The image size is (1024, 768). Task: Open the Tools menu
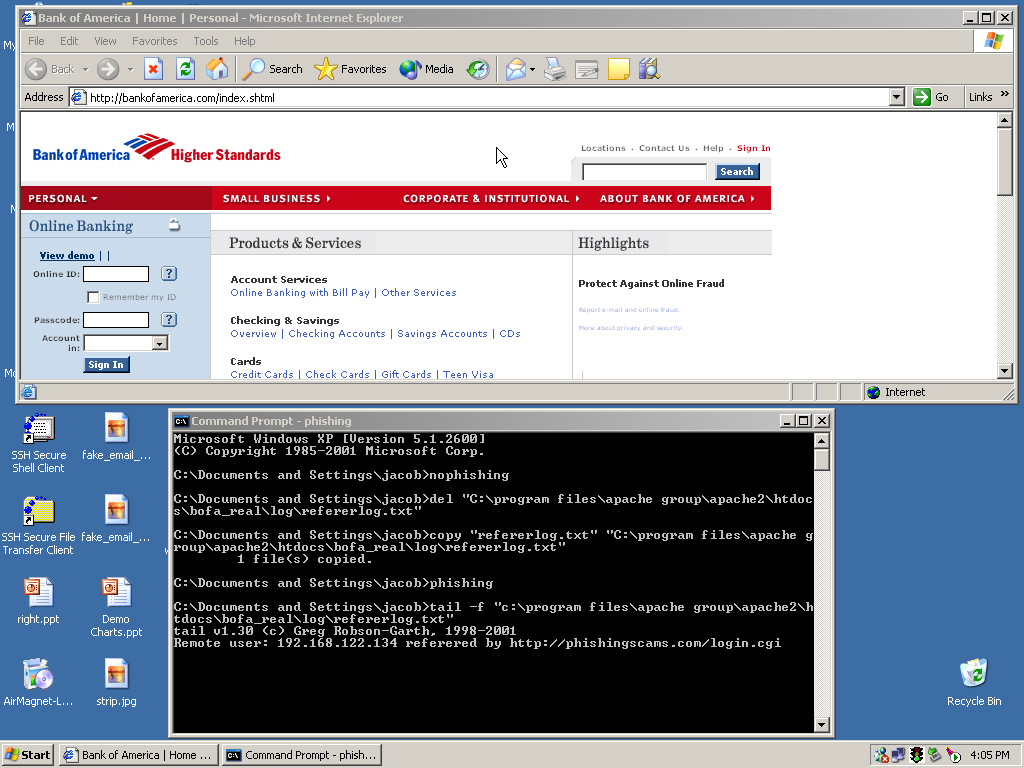[x=206, y=41]
